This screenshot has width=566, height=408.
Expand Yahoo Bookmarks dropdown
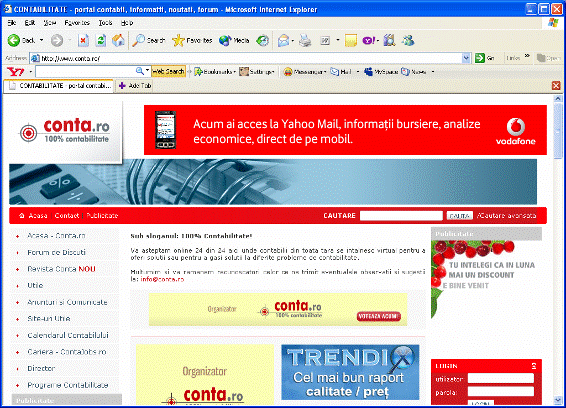(235, 72)
